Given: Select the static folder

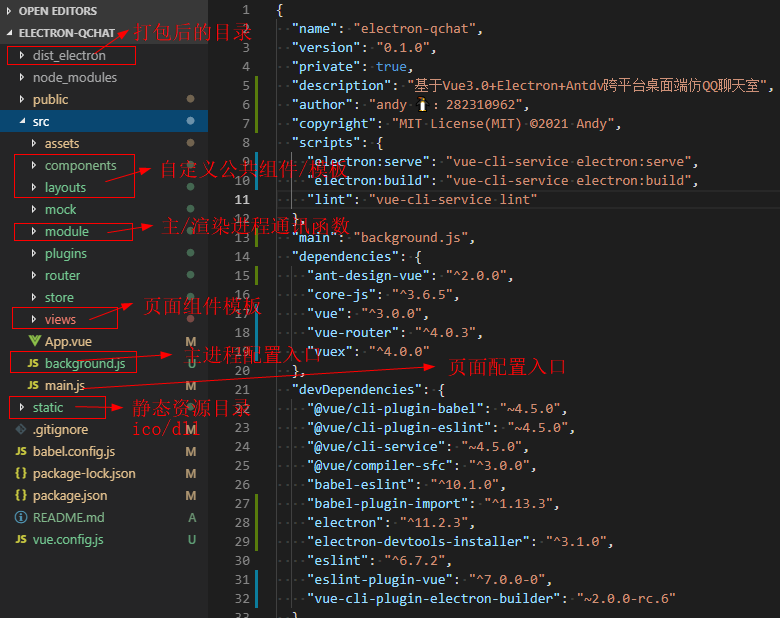Looking at the screenshot, I should (x=47, y=408).
